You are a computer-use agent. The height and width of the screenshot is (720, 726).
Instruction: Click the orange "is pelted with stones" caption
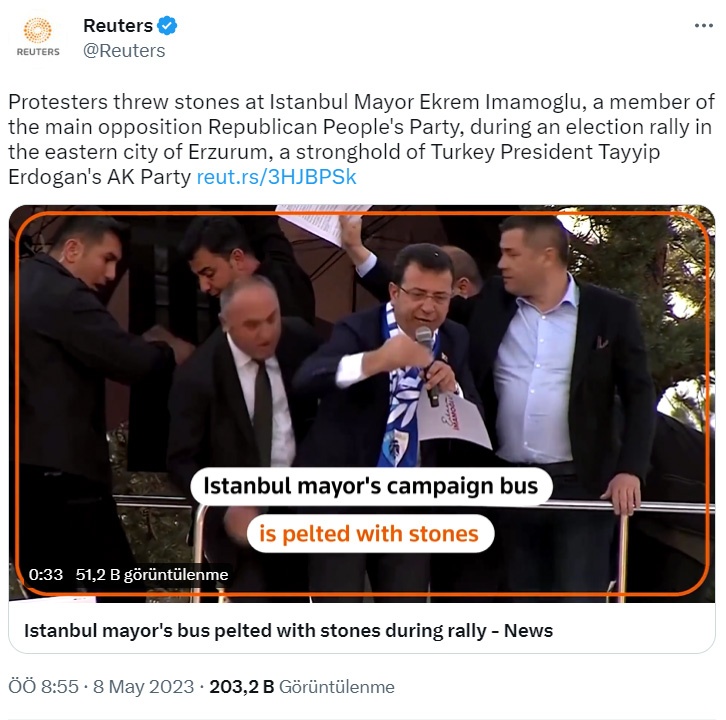(x=370, y=534)
